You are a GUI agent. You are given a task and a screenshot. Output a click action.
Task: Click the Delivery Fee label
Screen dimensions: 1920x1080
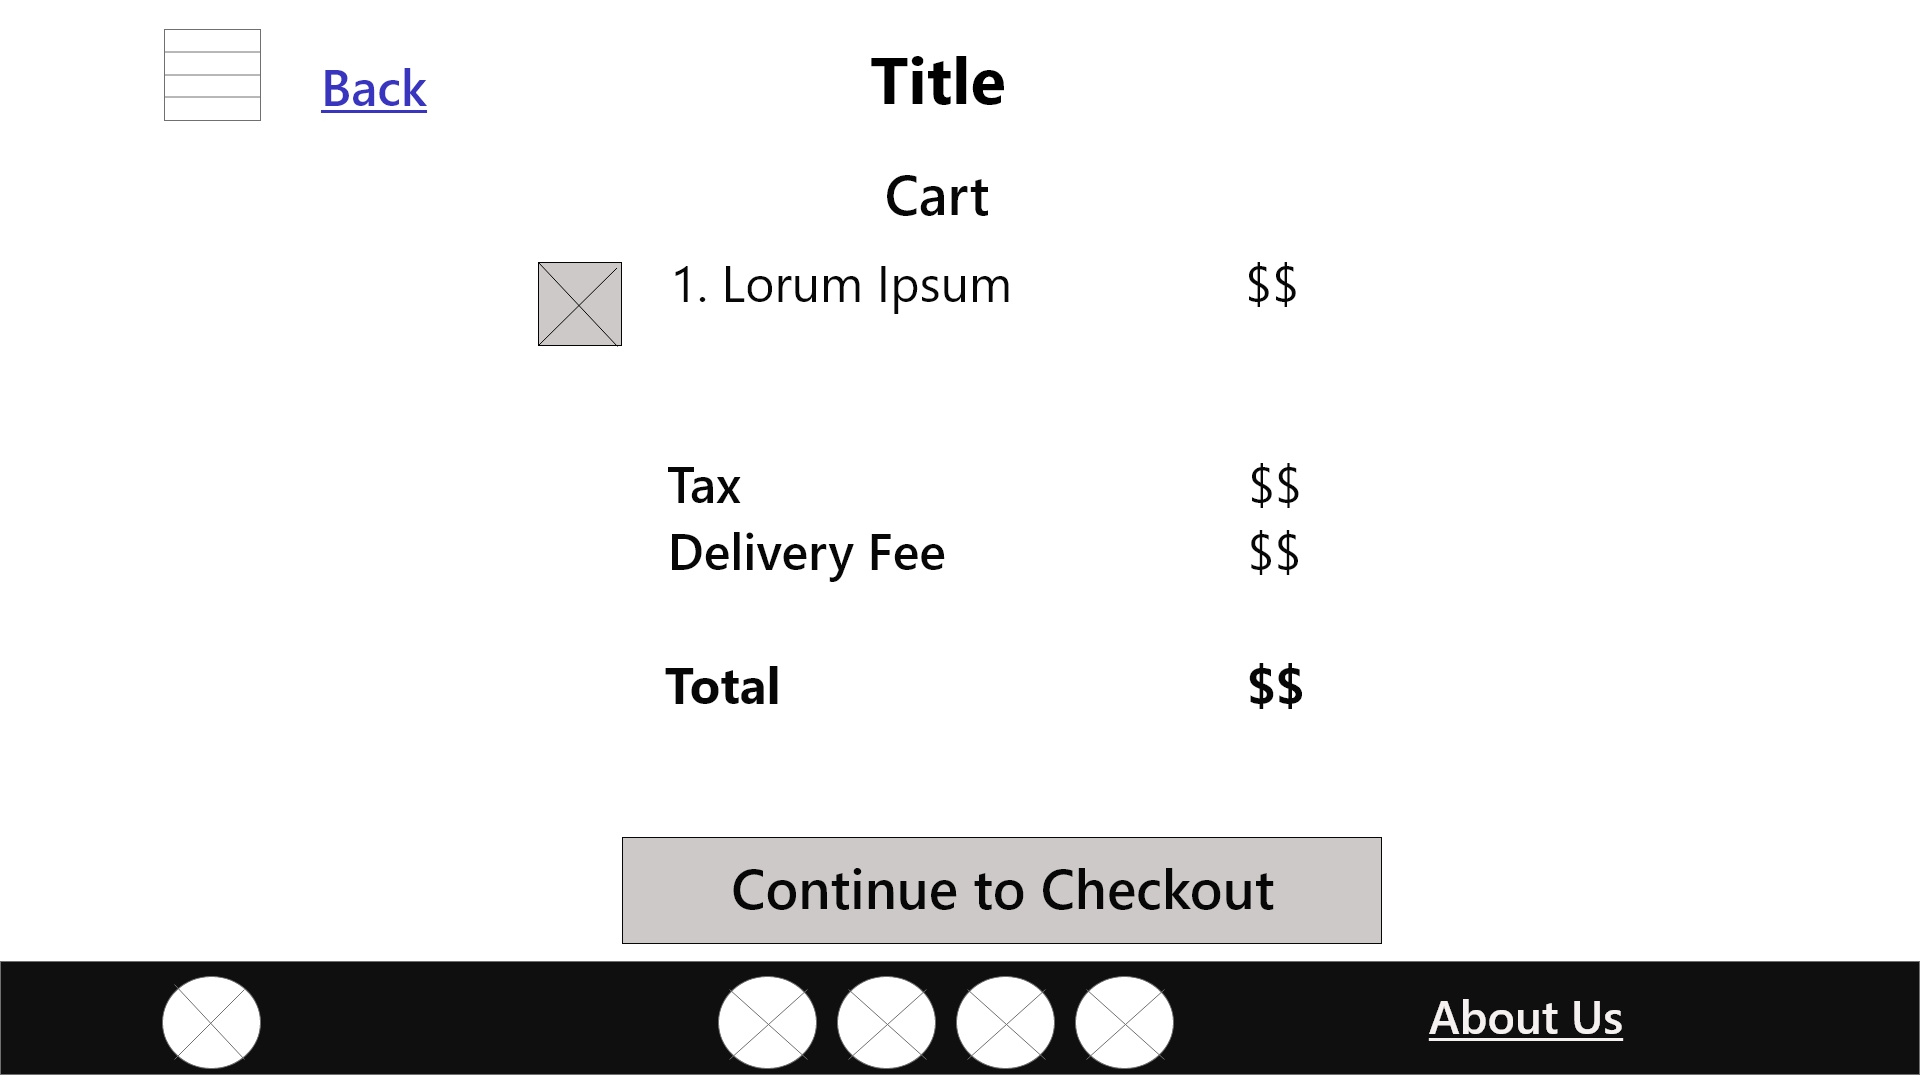[x=806, y=553]
